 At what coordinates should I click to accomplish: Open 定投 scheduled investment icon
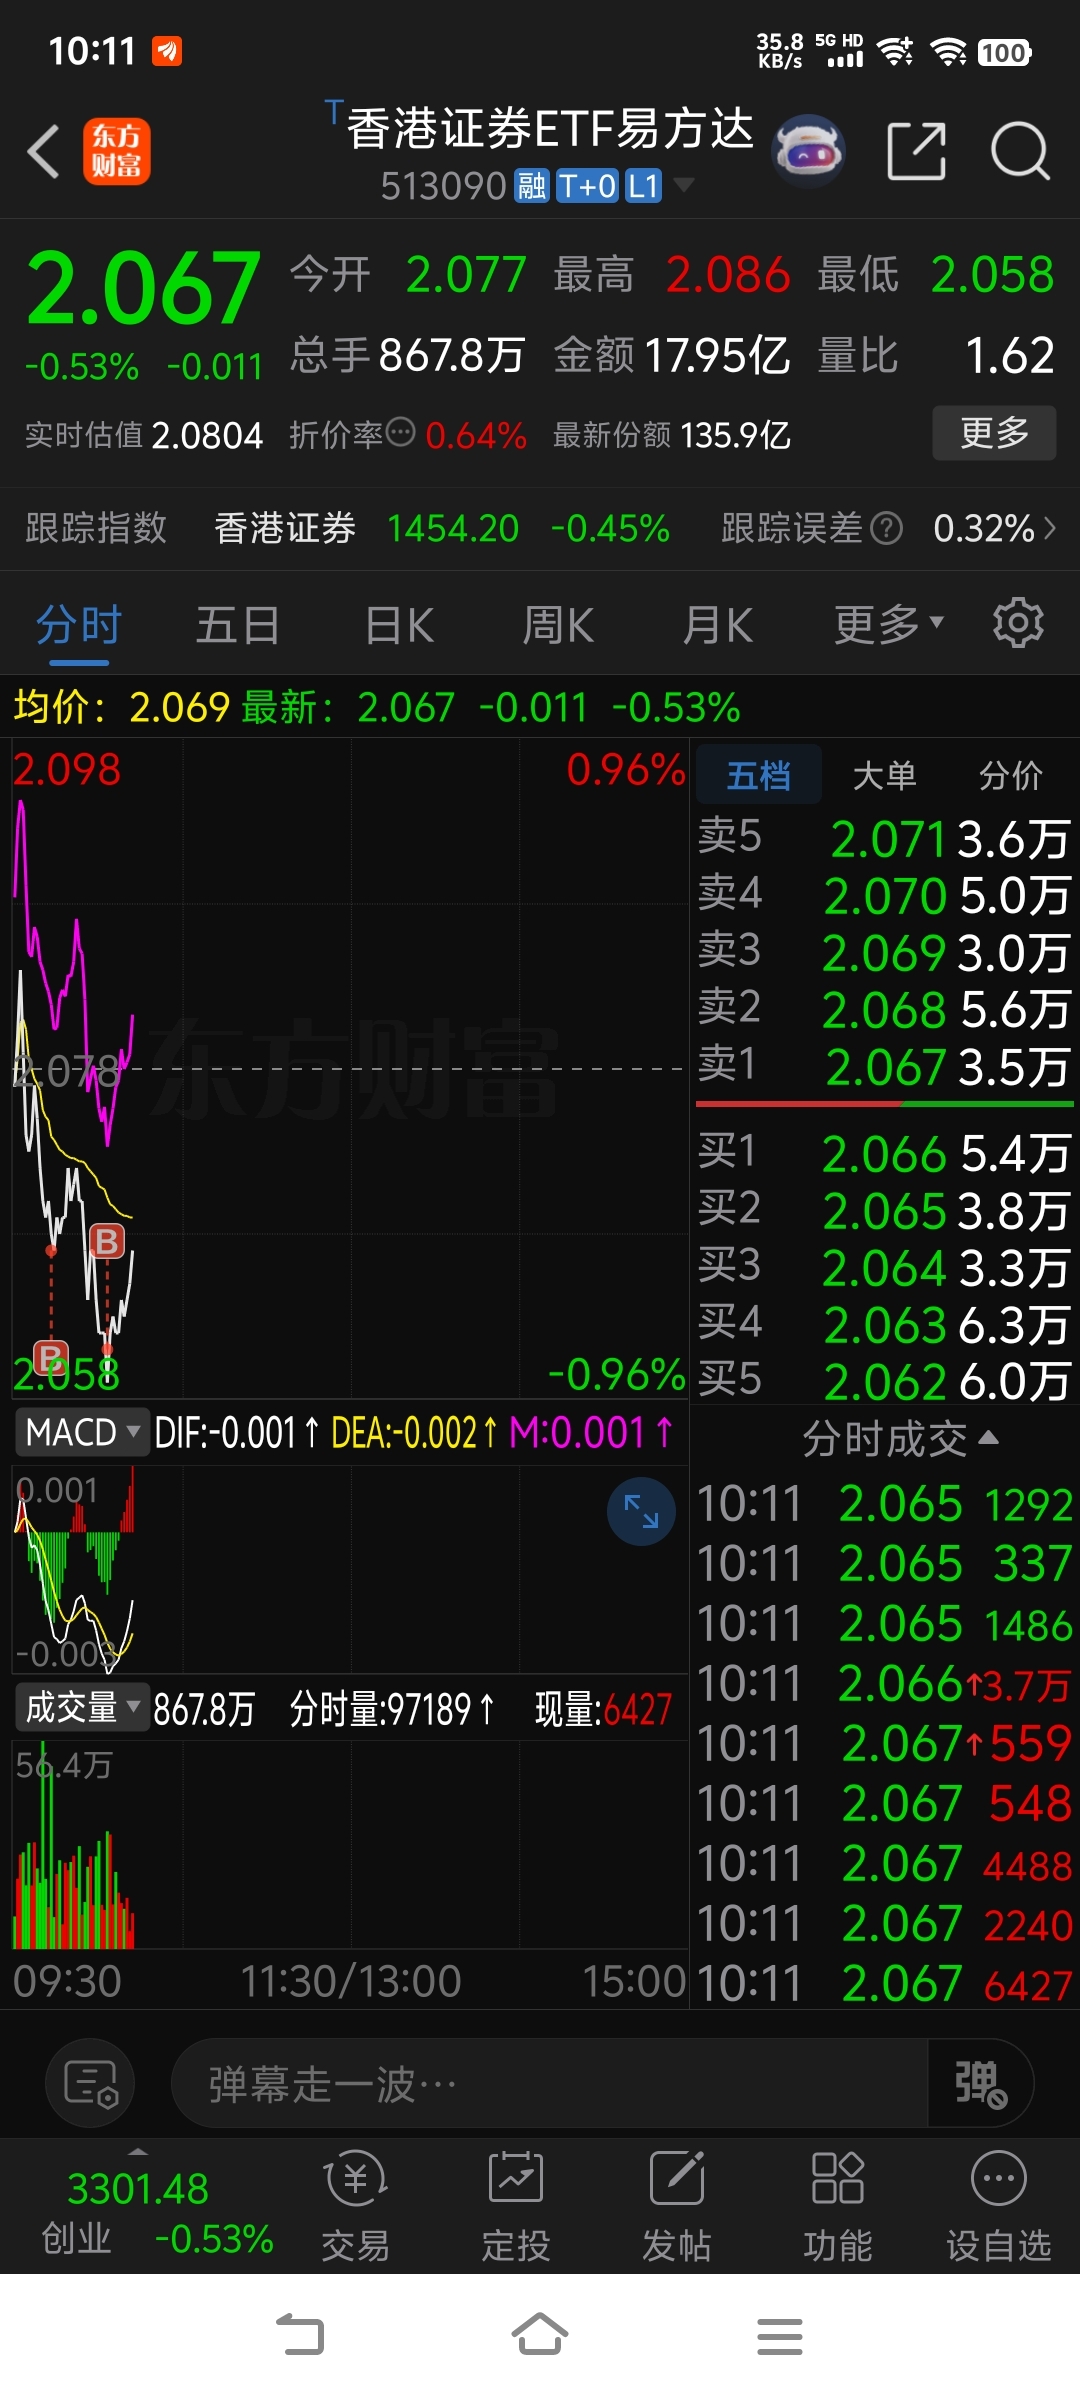click(516, 2208)
